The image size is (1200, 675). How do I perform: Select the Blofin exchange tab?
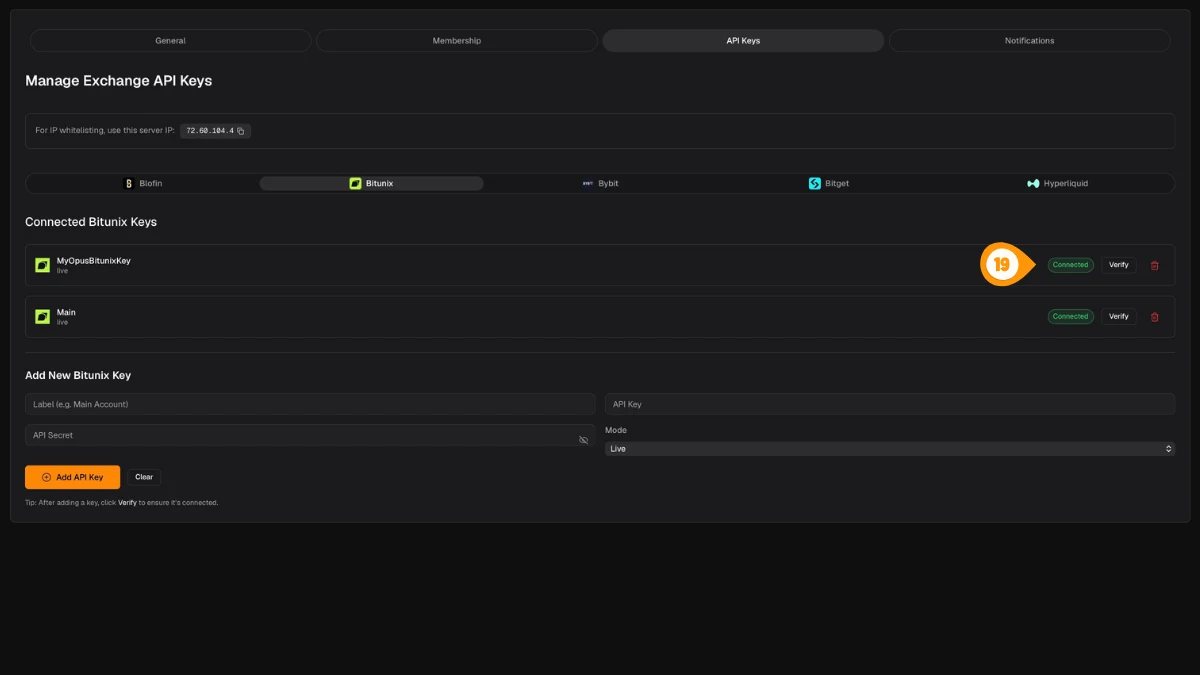tap(142, 184)
